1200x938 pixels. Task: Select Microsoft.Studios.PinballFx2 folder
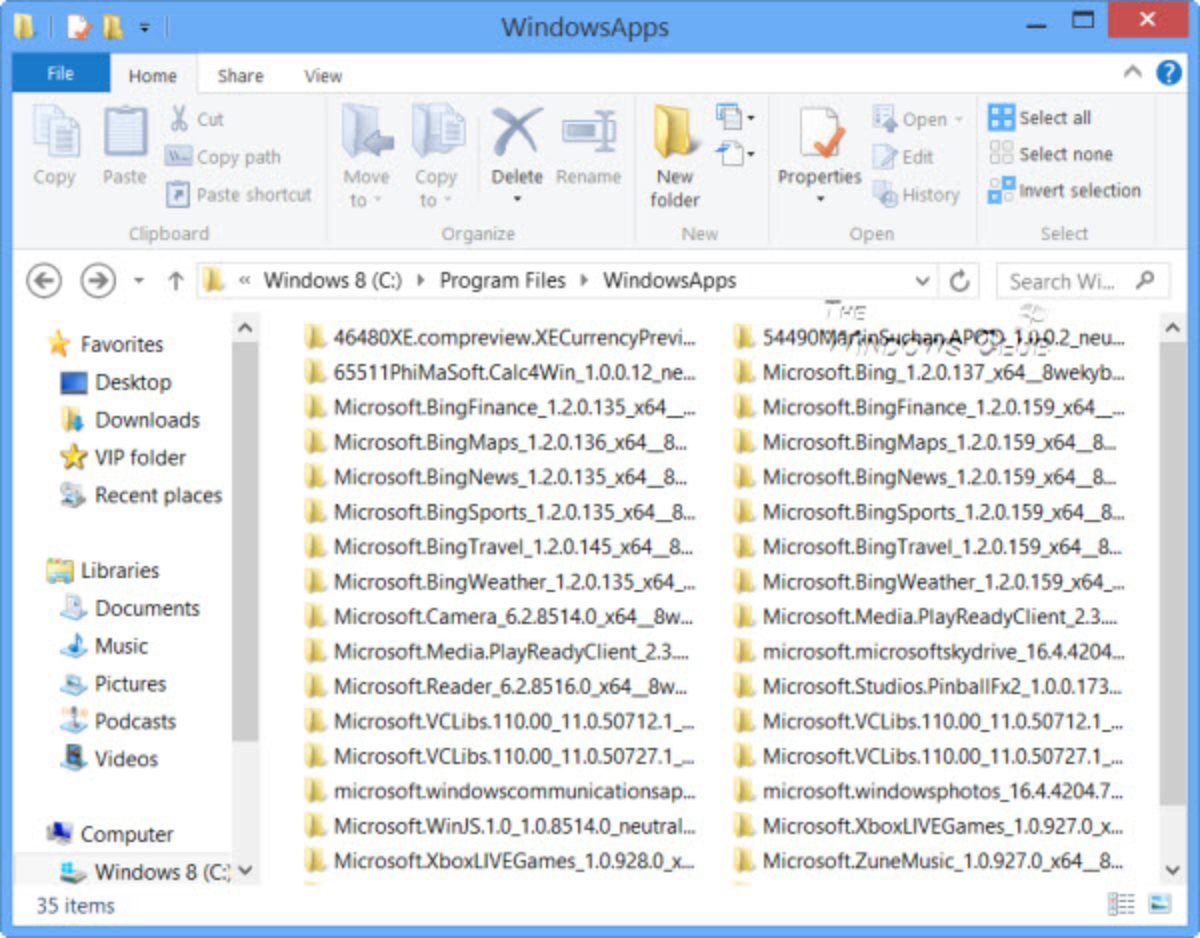click(929, 686)
